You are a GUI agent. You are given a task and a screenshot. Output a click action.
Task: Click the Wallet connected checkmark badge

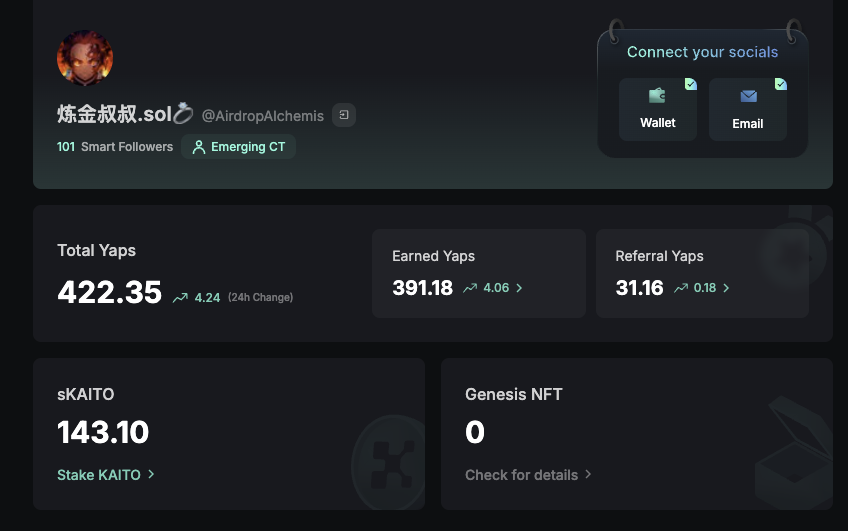pos(691,84)
